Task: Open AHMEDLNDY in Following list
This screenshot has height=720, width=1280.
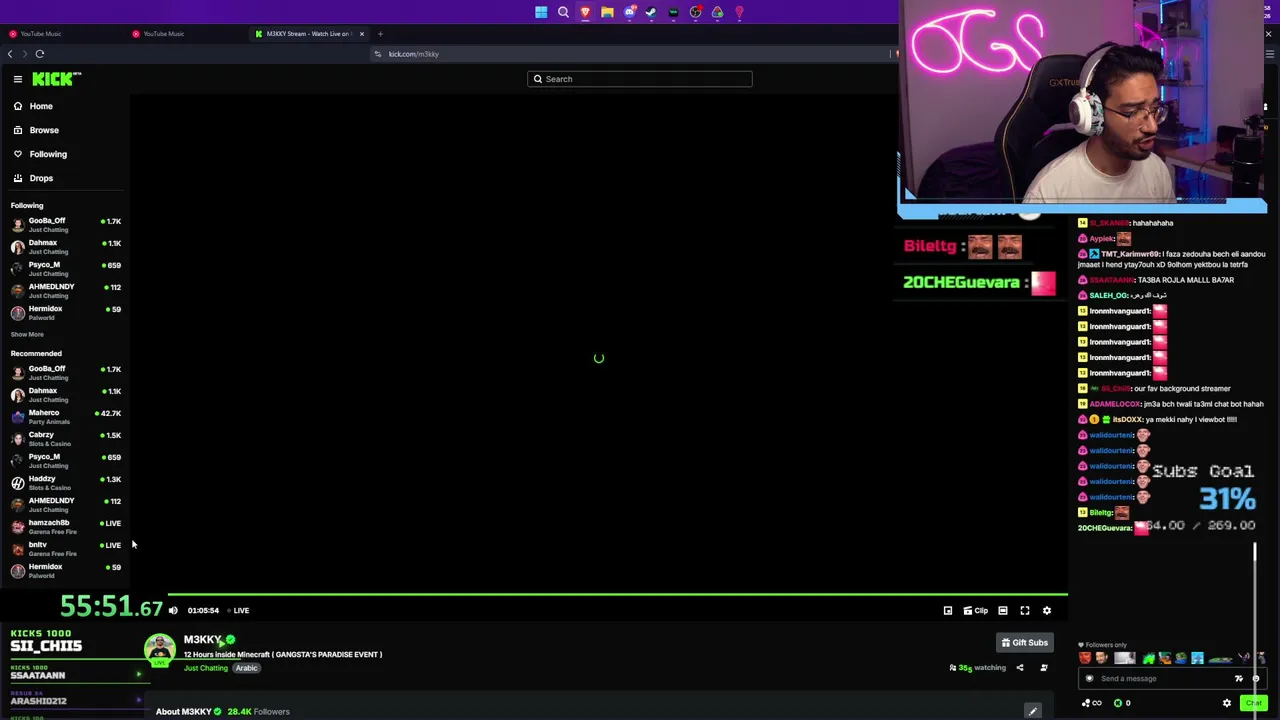Action: pos(65,291)
